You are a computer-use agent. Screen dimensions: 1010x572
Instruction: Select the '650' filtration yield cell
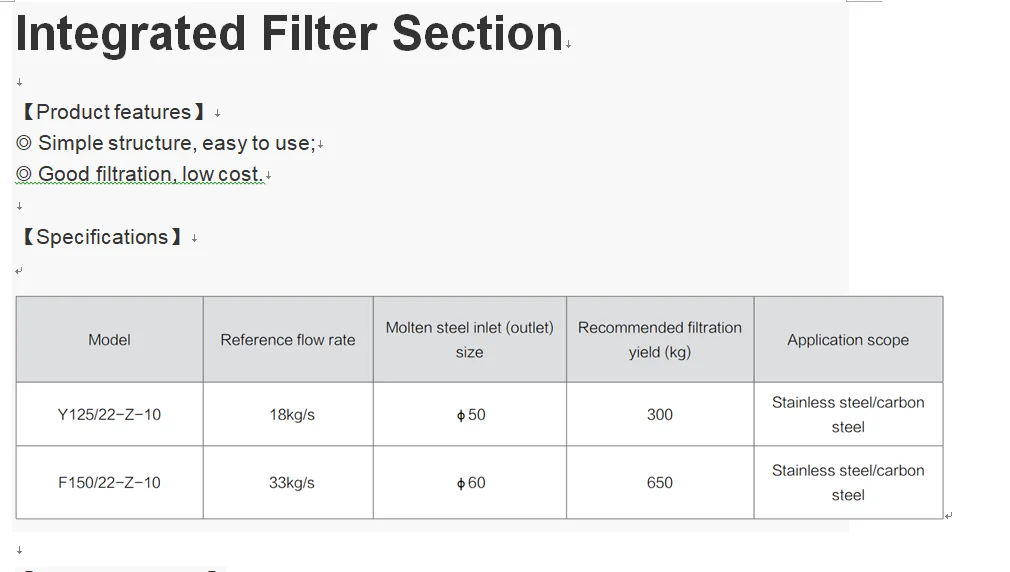(659, 482)
